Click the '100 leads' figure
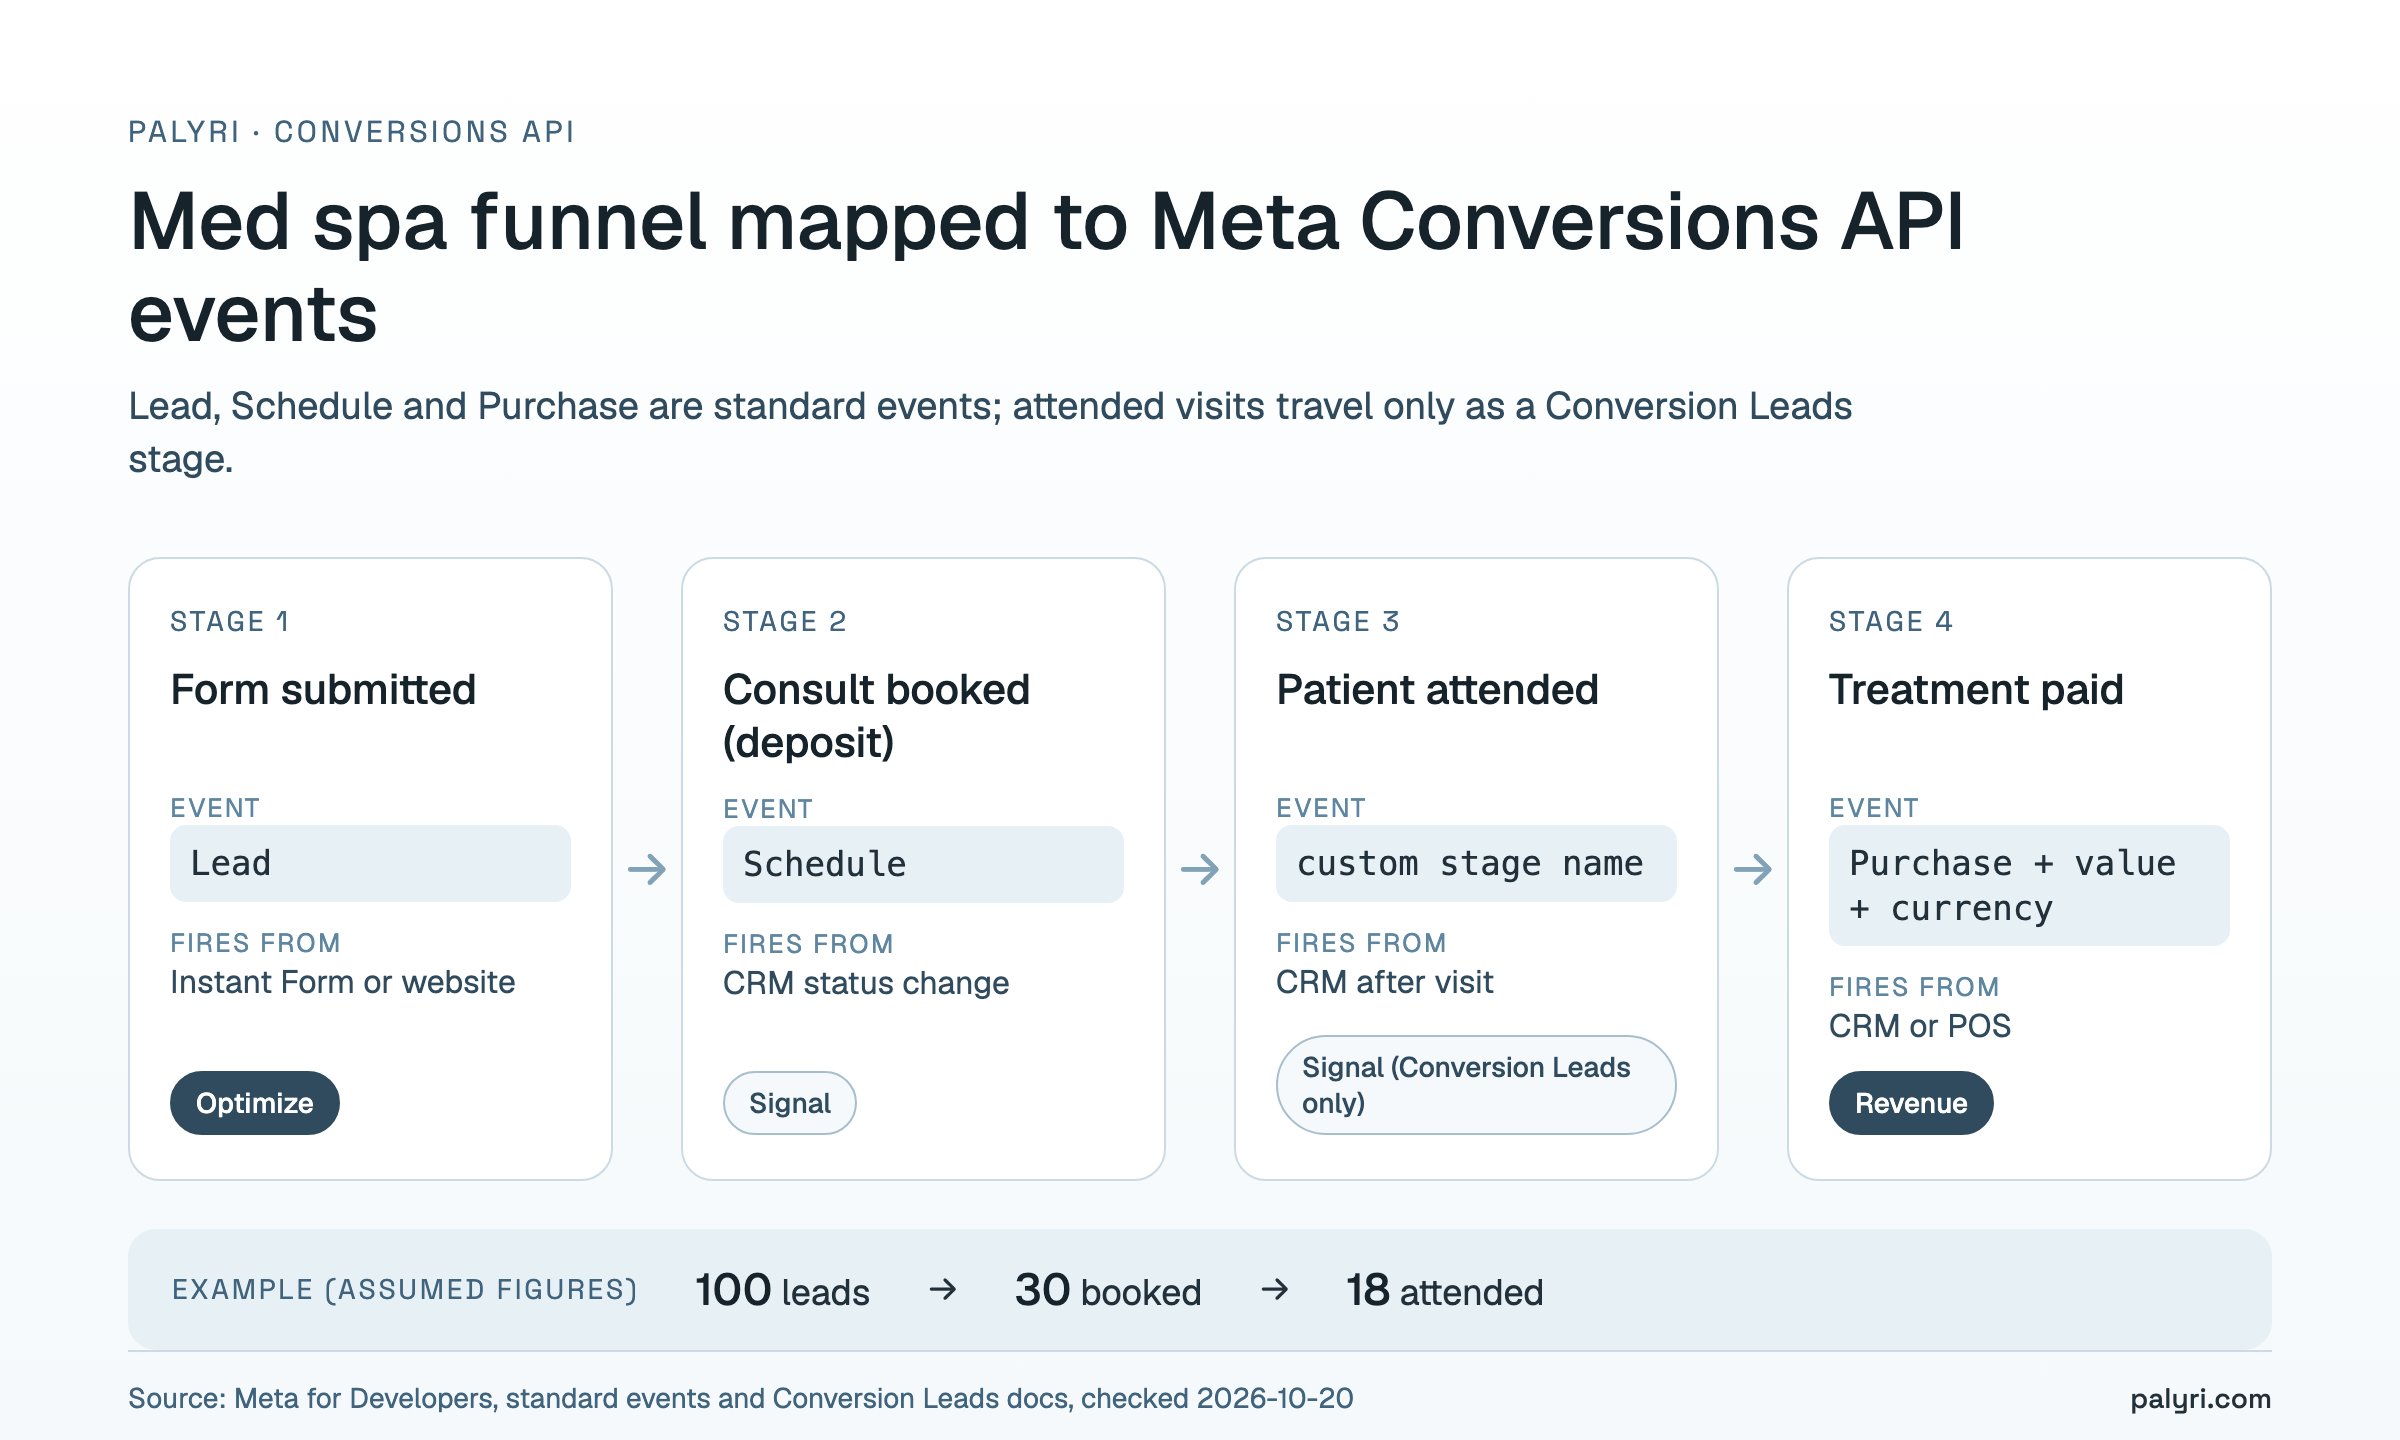Screen dimensions: 2400x1440 pyautogui.click(x=783, y=1290)
